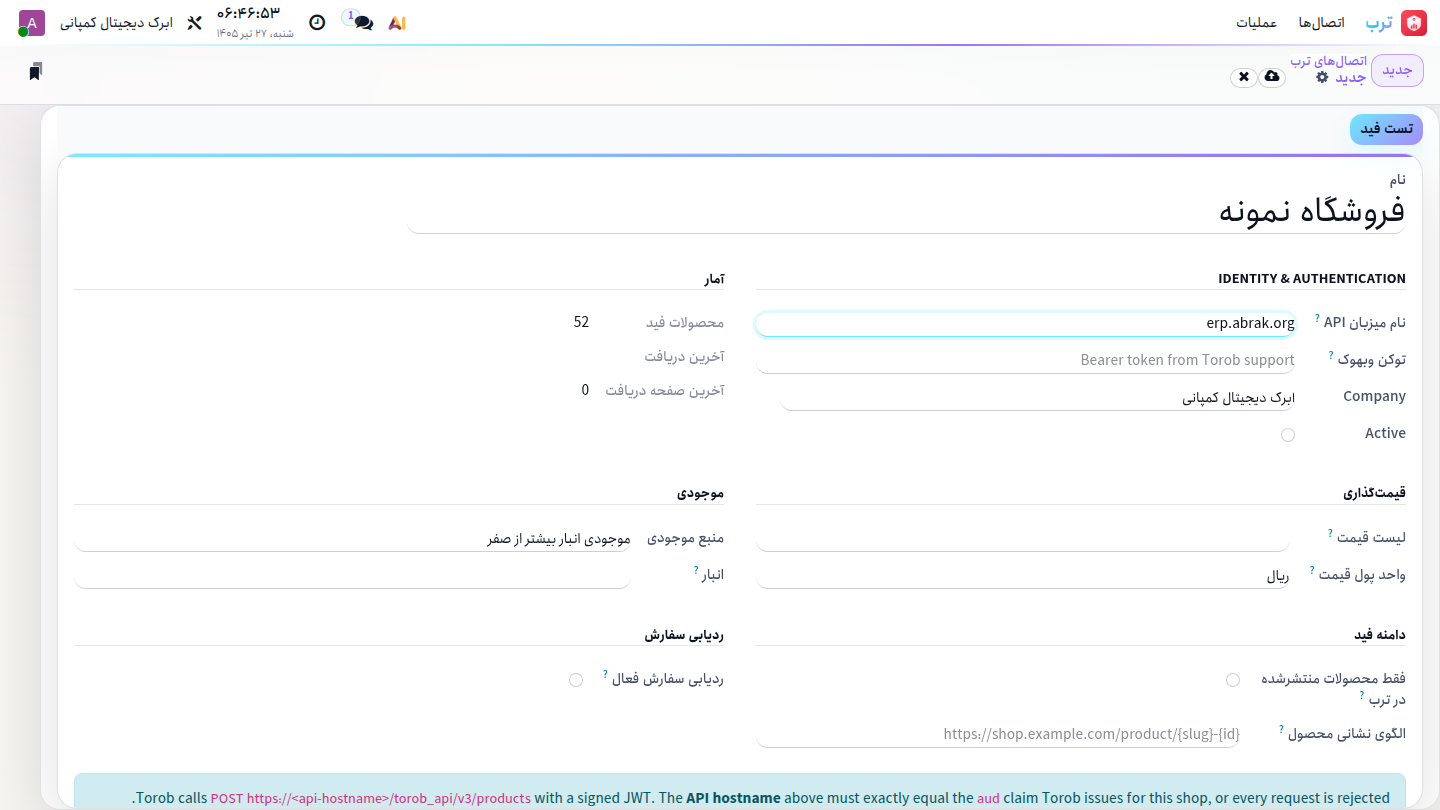Show help tooltip for نام میزبان API
Screen dimensions: 1440x810
tap(1317, 318)
